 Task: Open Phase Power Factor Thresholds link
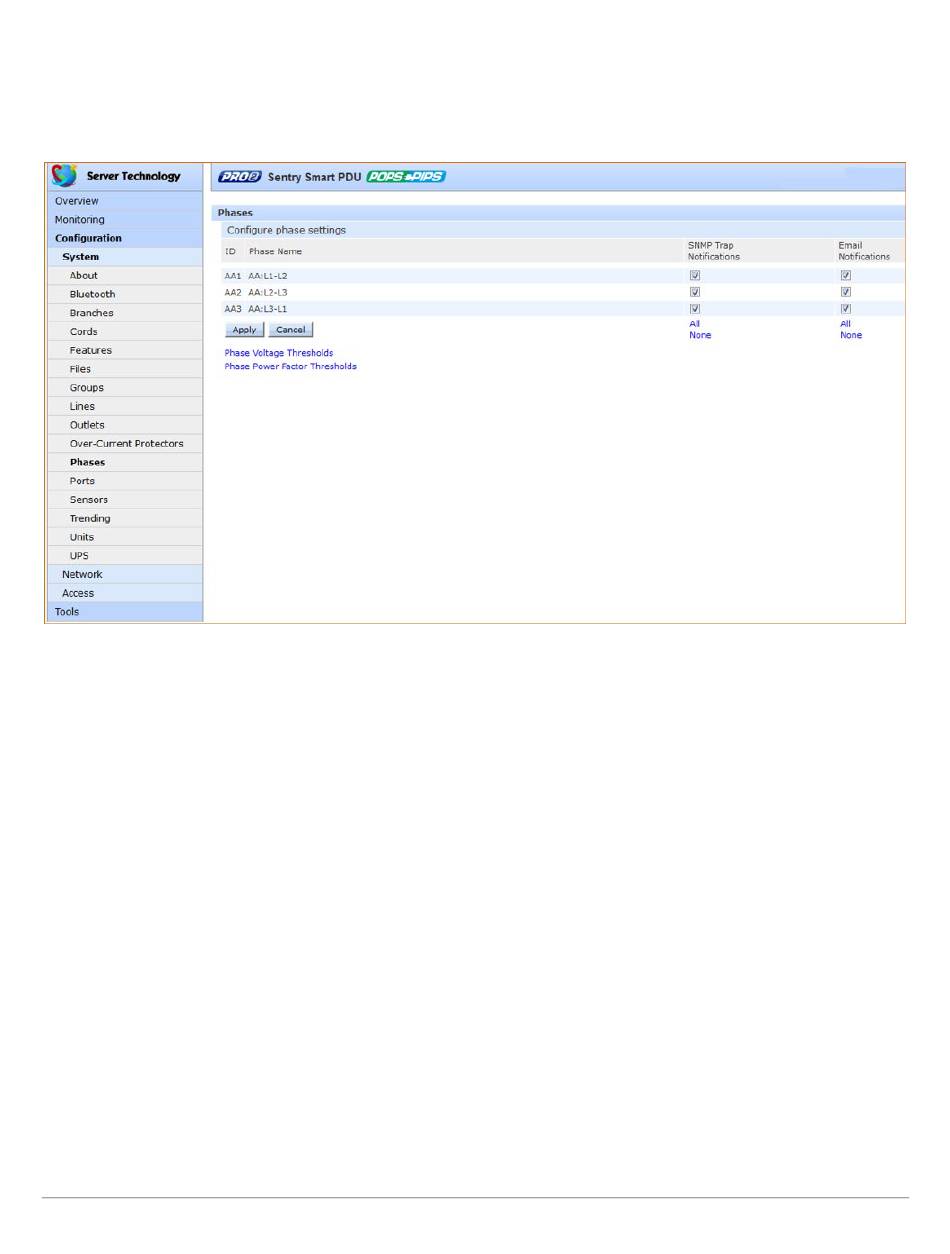click(x=290, y=366)
